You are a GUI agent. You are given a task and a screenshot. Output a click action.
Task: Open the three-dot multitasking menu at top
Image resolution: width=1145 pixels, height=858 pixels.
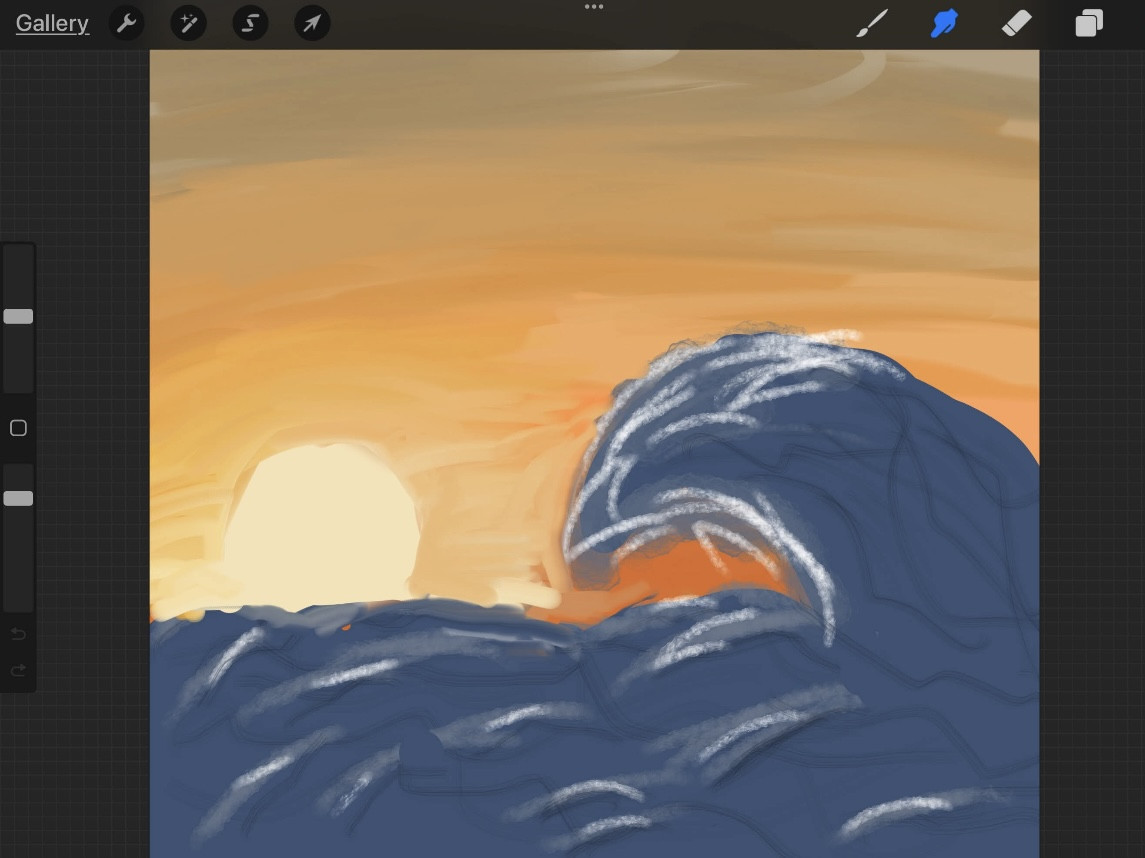[594, 7]
